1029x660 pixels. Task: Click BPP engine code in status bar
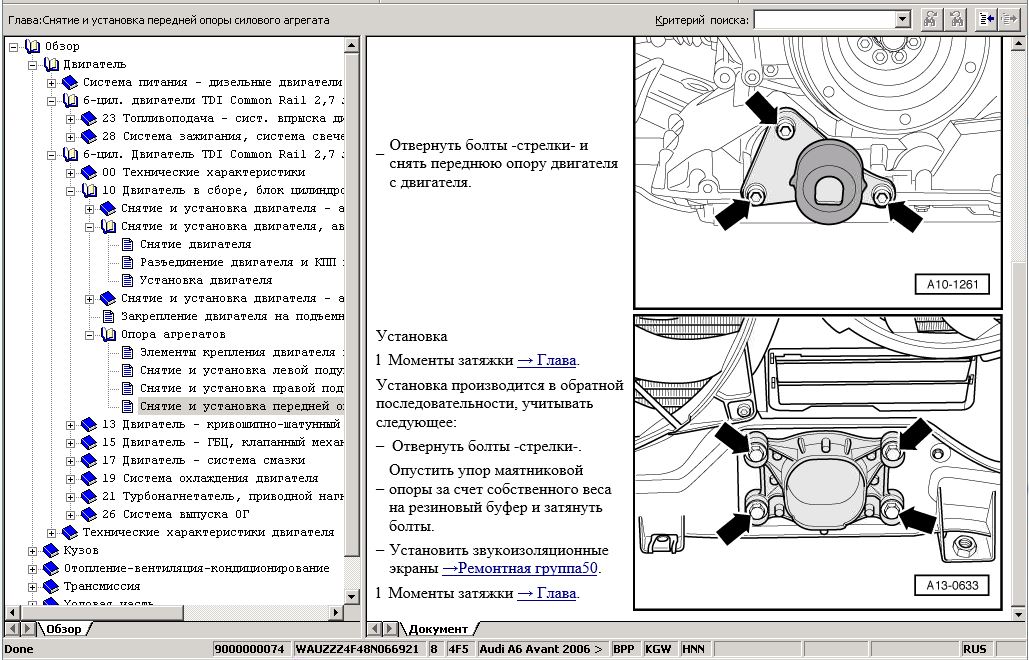pyautogui.click(x=623, y=649)
